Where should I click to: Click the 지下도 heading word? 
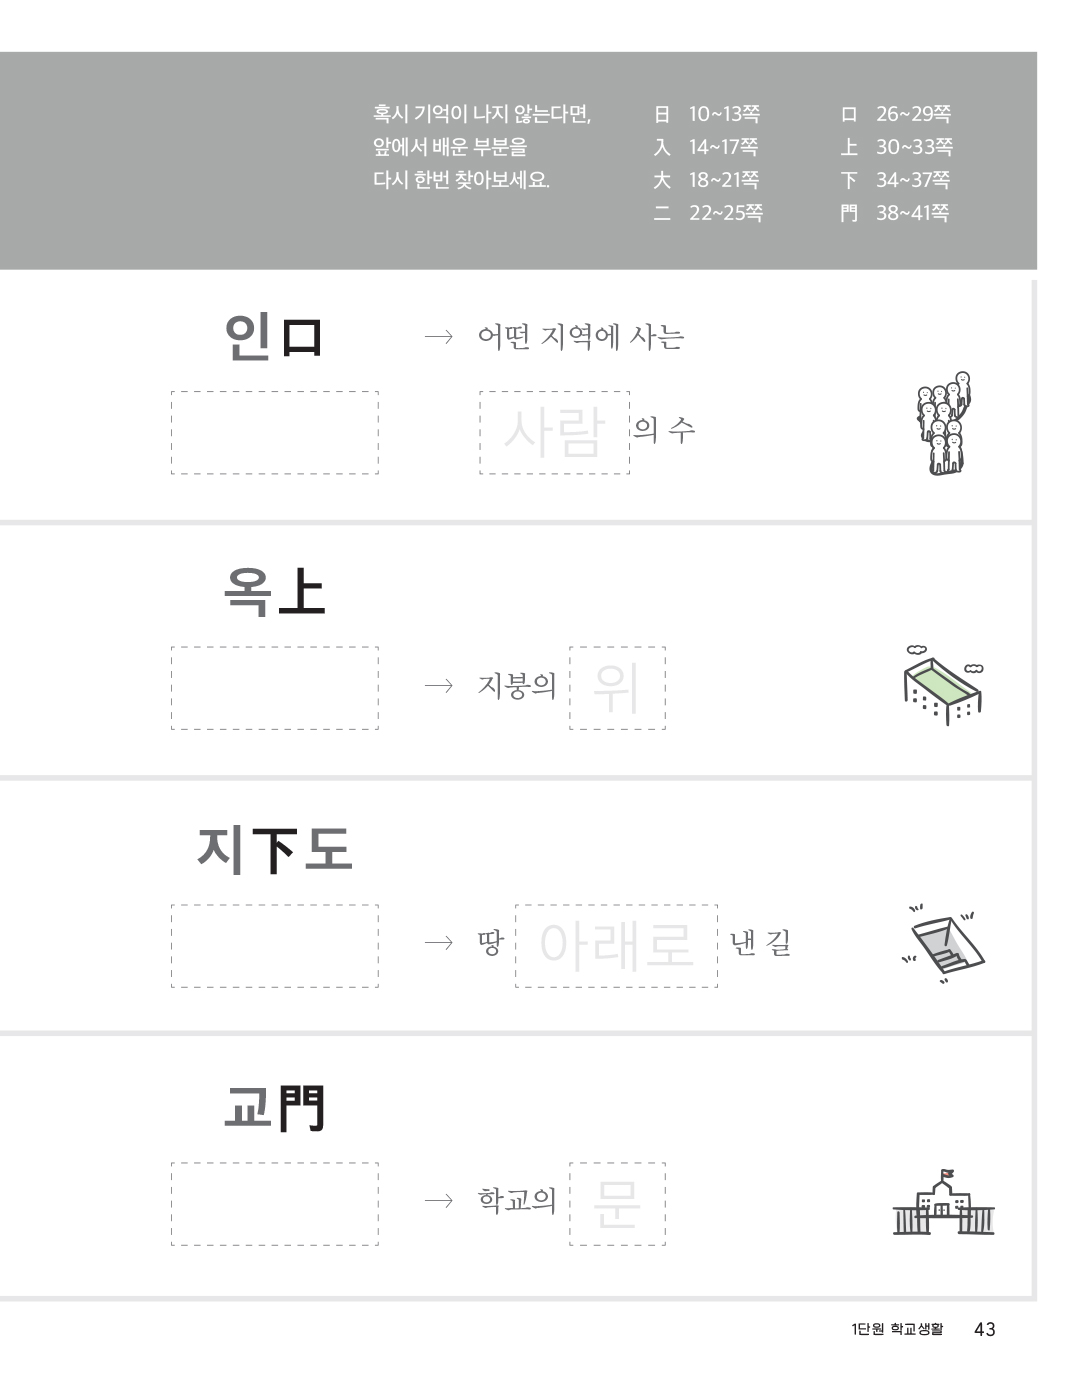coord(275,850)
